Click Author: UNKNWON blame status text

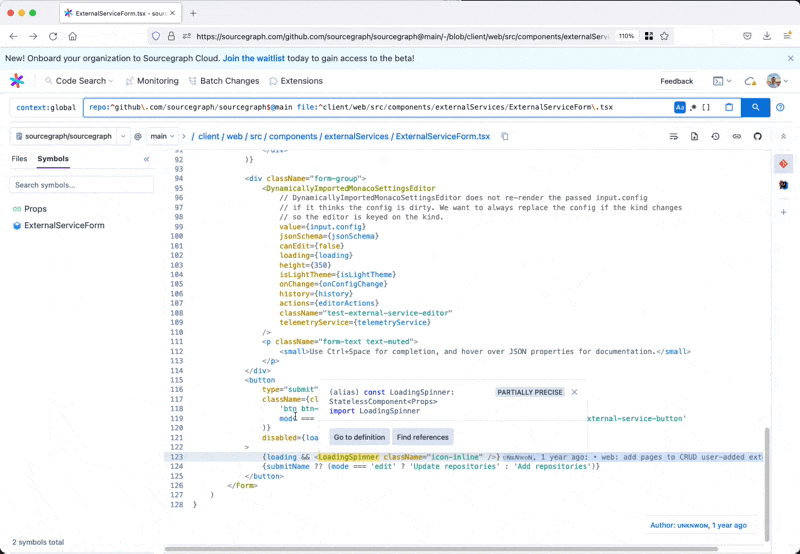pyautogui.click(x=698, y=525)
